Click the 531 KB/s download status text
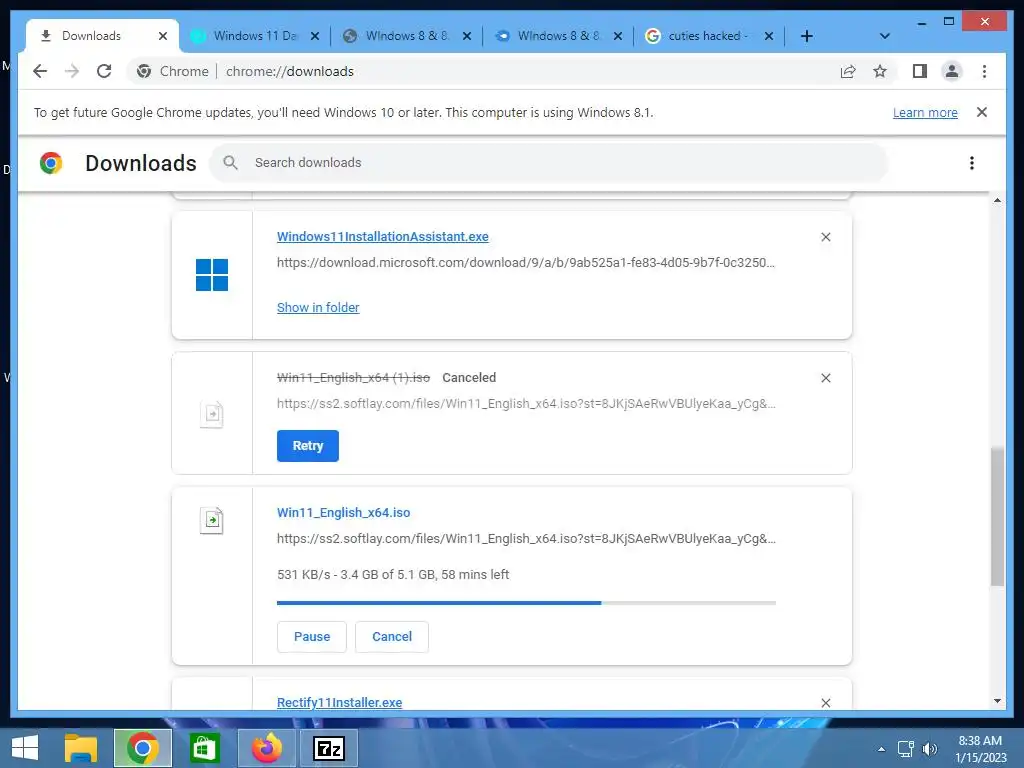This screenshot has width=1024, height=768. click(393, 575)
